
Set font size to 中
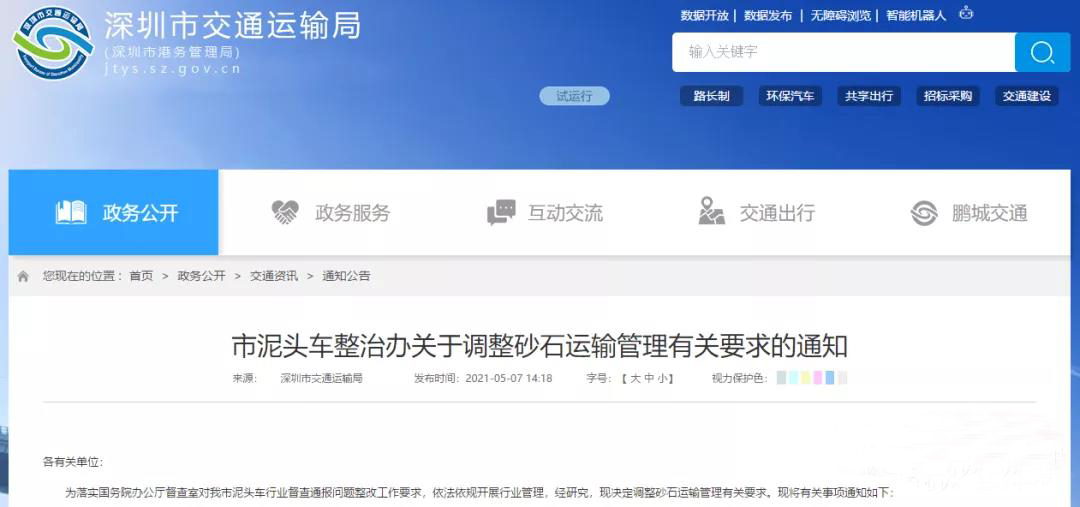(x=650, y=378)
